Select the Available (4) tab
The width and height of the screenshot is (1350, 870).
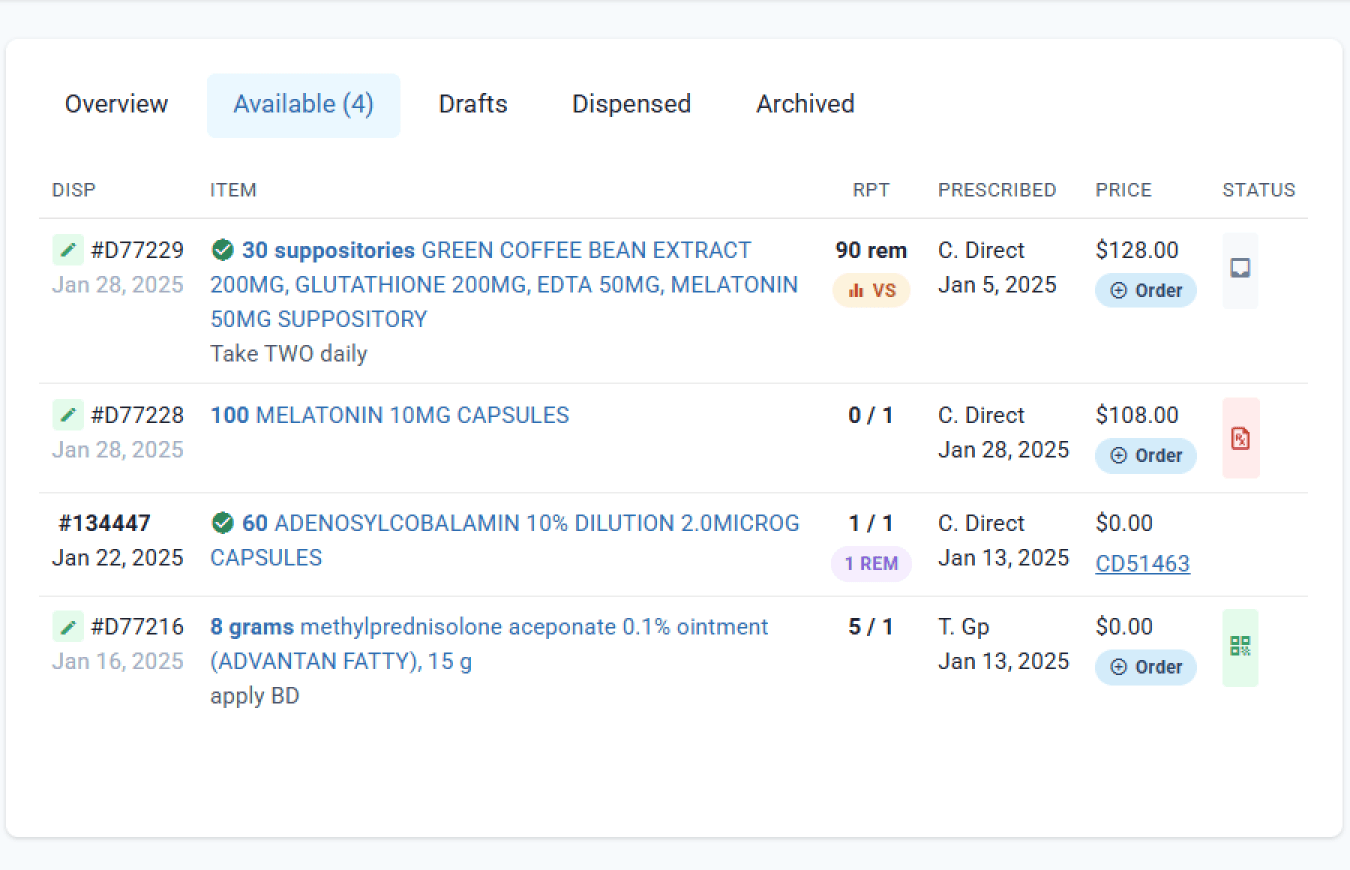click(x=304, y=104)
